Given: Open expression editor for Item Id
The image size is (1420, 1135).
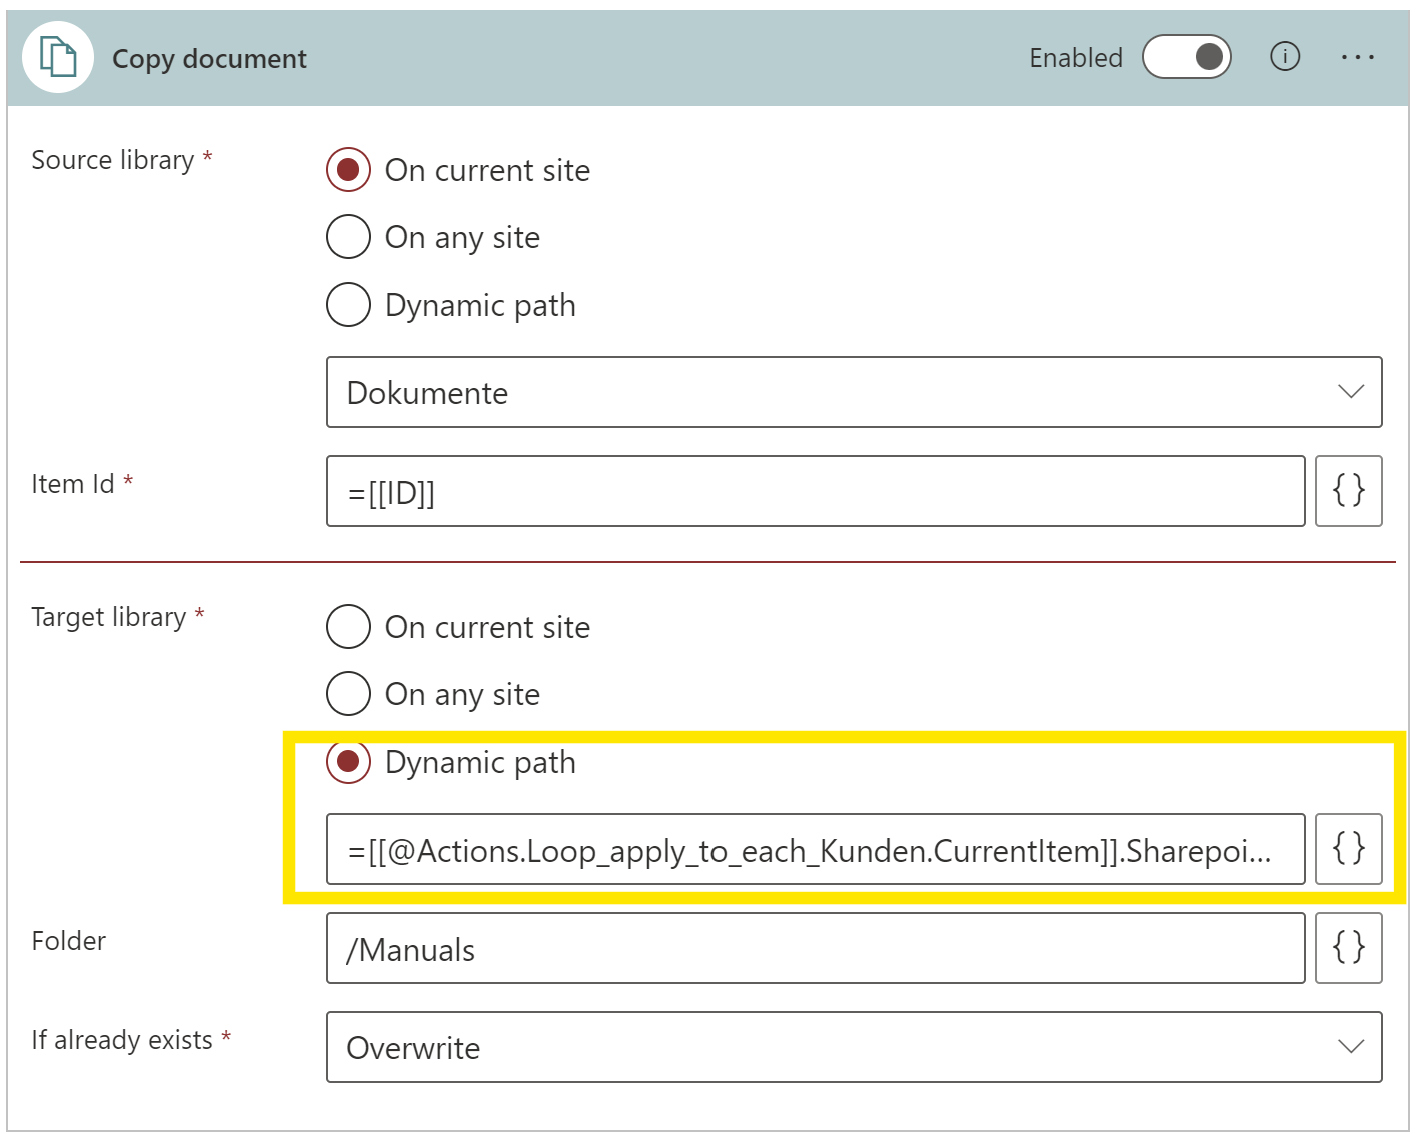Looking at the screenshot, I should [x=1348, y=491].
